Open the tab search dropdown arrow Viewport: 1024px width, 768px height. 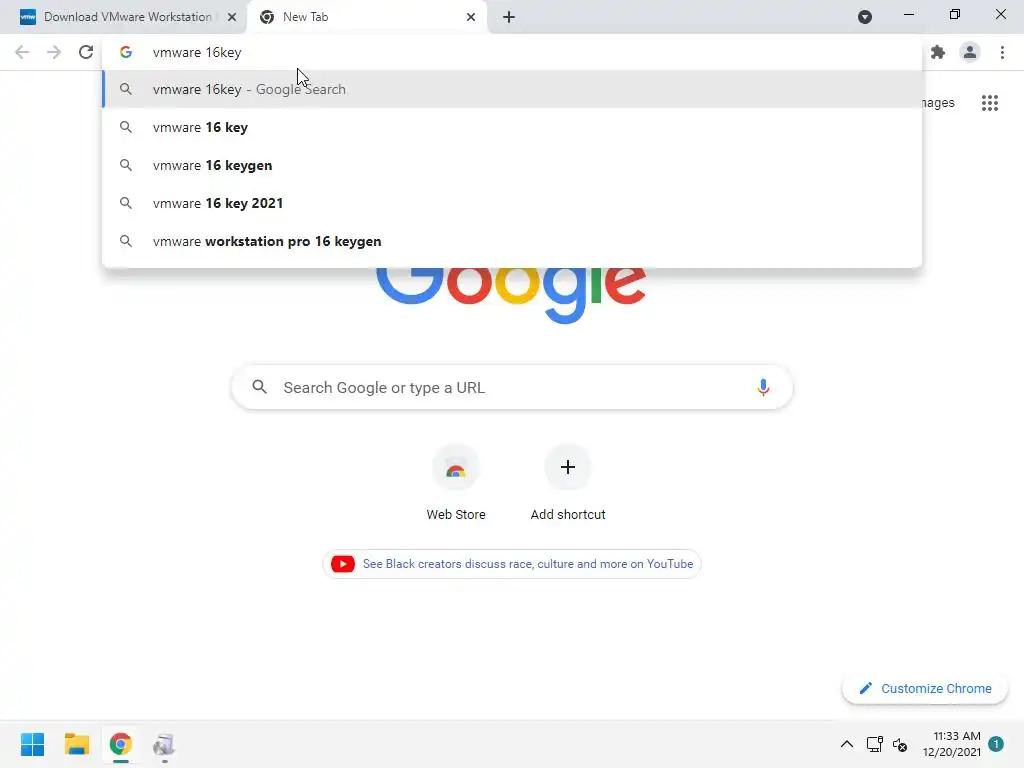click(x=865, y=17)
